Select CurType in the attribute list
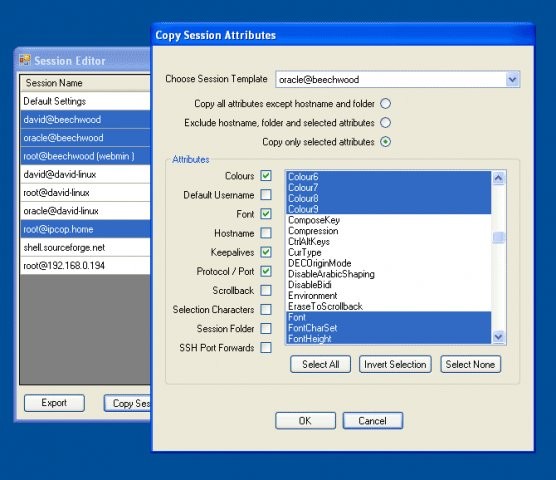Image resolution: width=556 pixels, height=480 pixels. pyautogui.click(x=388, y=252)
